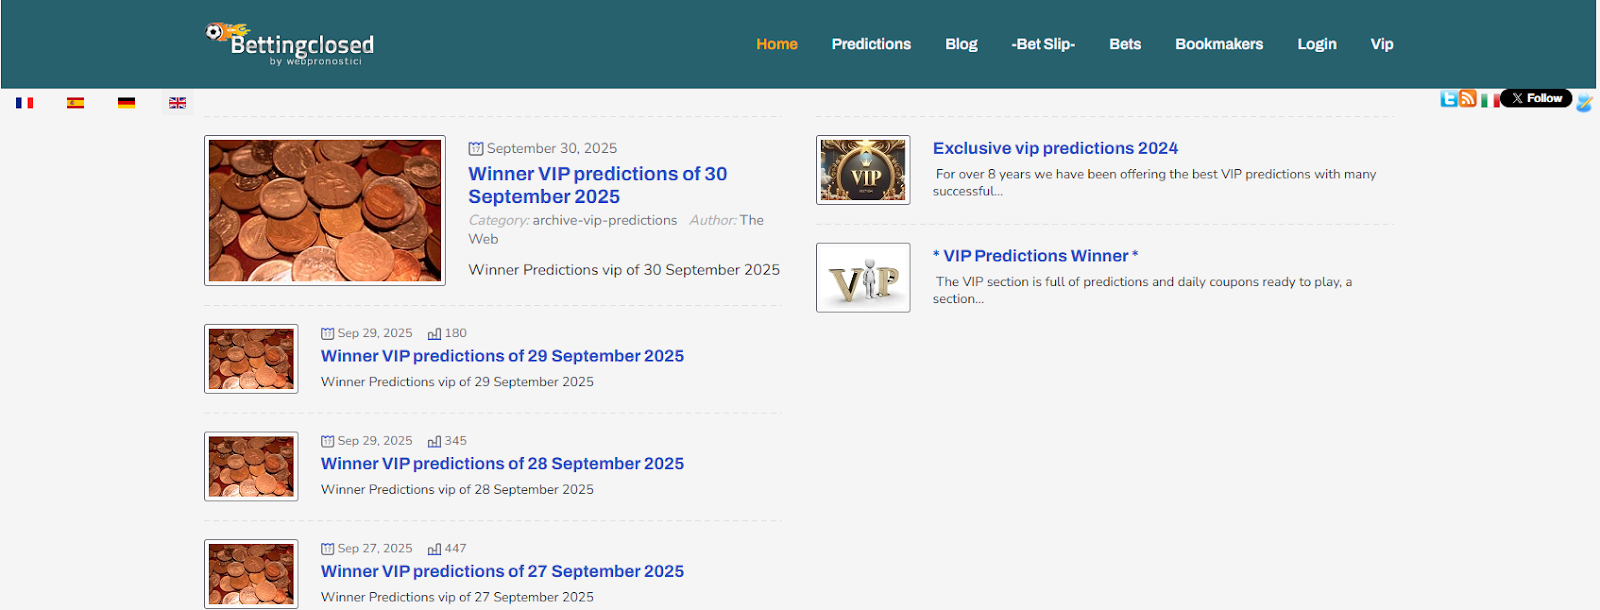Open Exclusive vip predictions 2024 article
This screenshot has height=610, width=1600.
tap(1055, 148)
